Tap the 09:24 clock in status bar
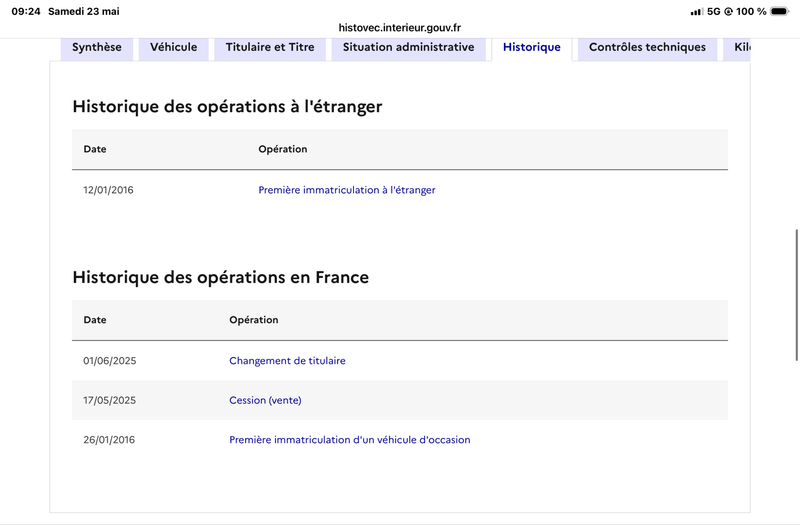This screenshot has height=525, width=800. point(26,11)
